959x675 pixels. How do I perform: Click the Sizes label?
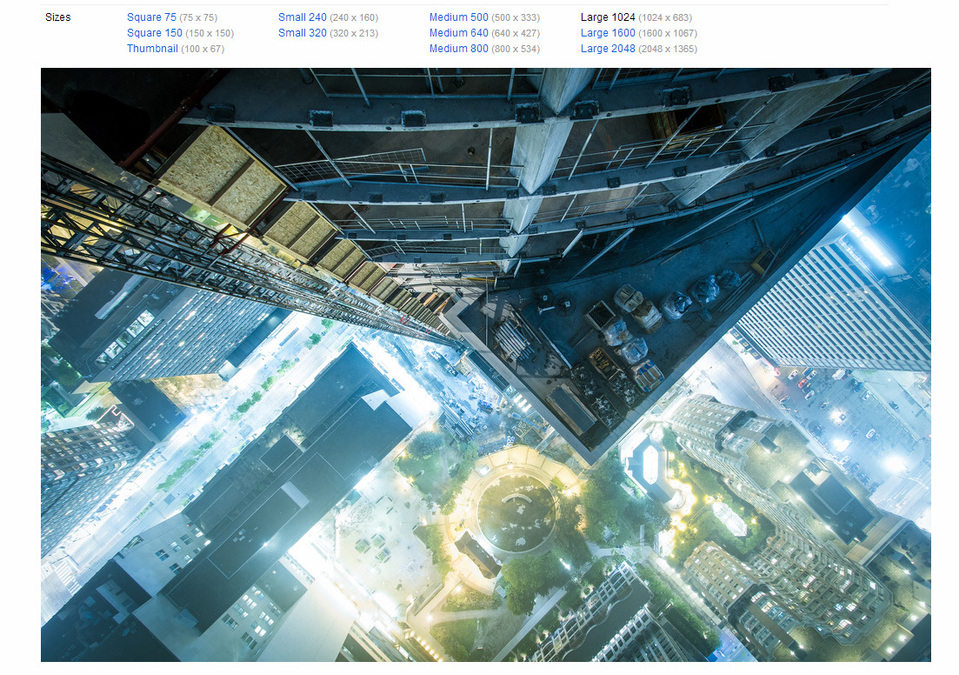tap(57, 17)
